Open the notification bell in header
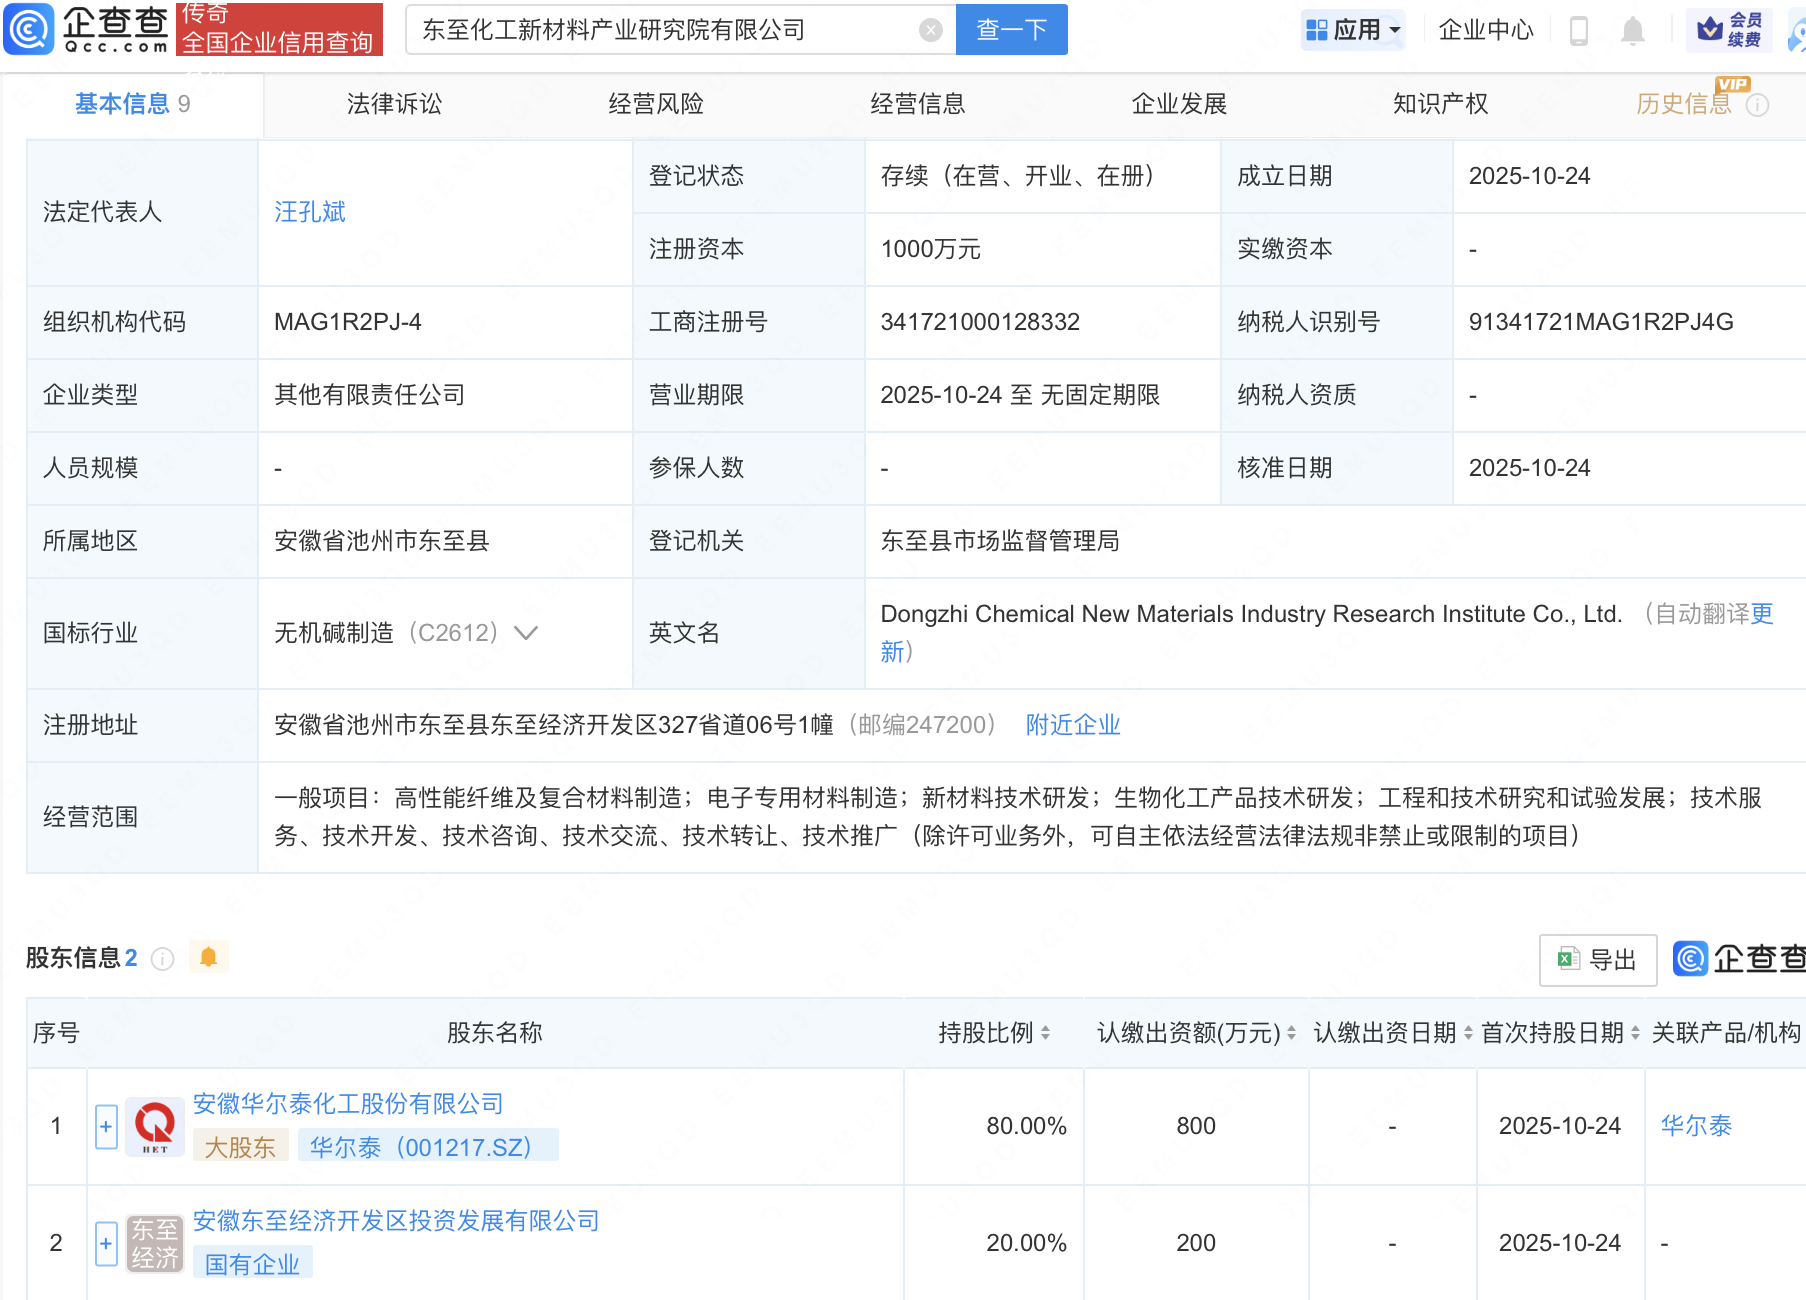 [x=1632, y=31]
